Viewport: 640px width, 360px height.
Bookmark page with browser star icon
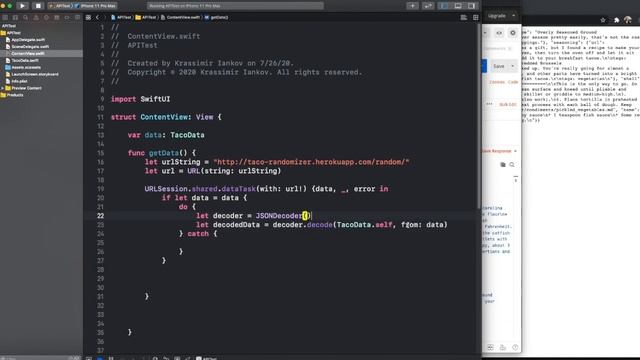pos(603,20)
